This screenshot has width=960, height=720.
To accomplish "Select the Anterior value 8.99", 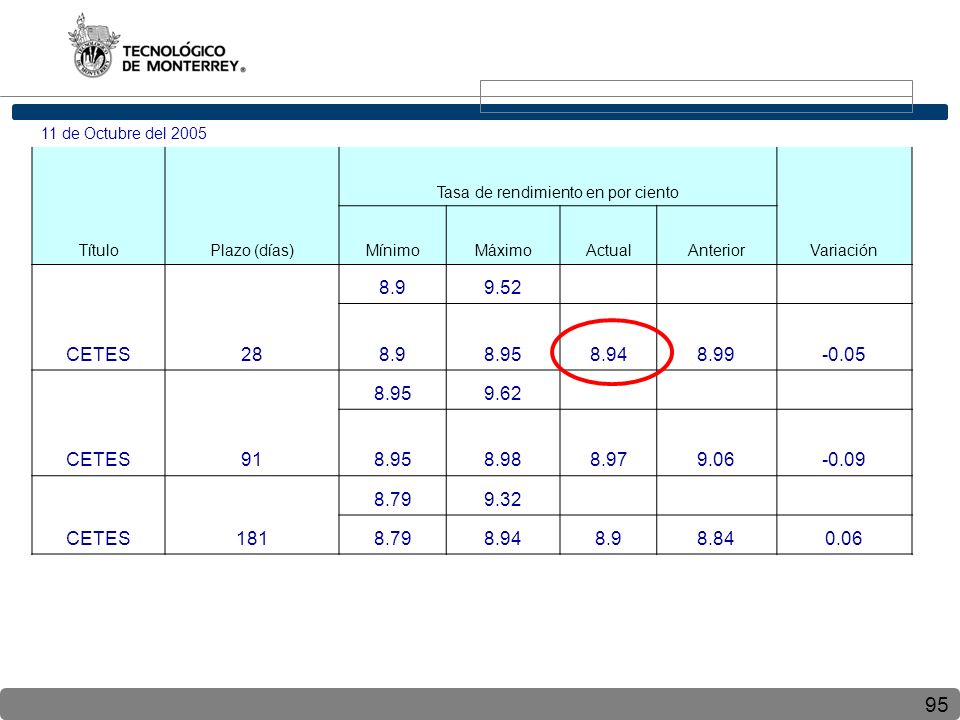I will (x=715, y=354).
